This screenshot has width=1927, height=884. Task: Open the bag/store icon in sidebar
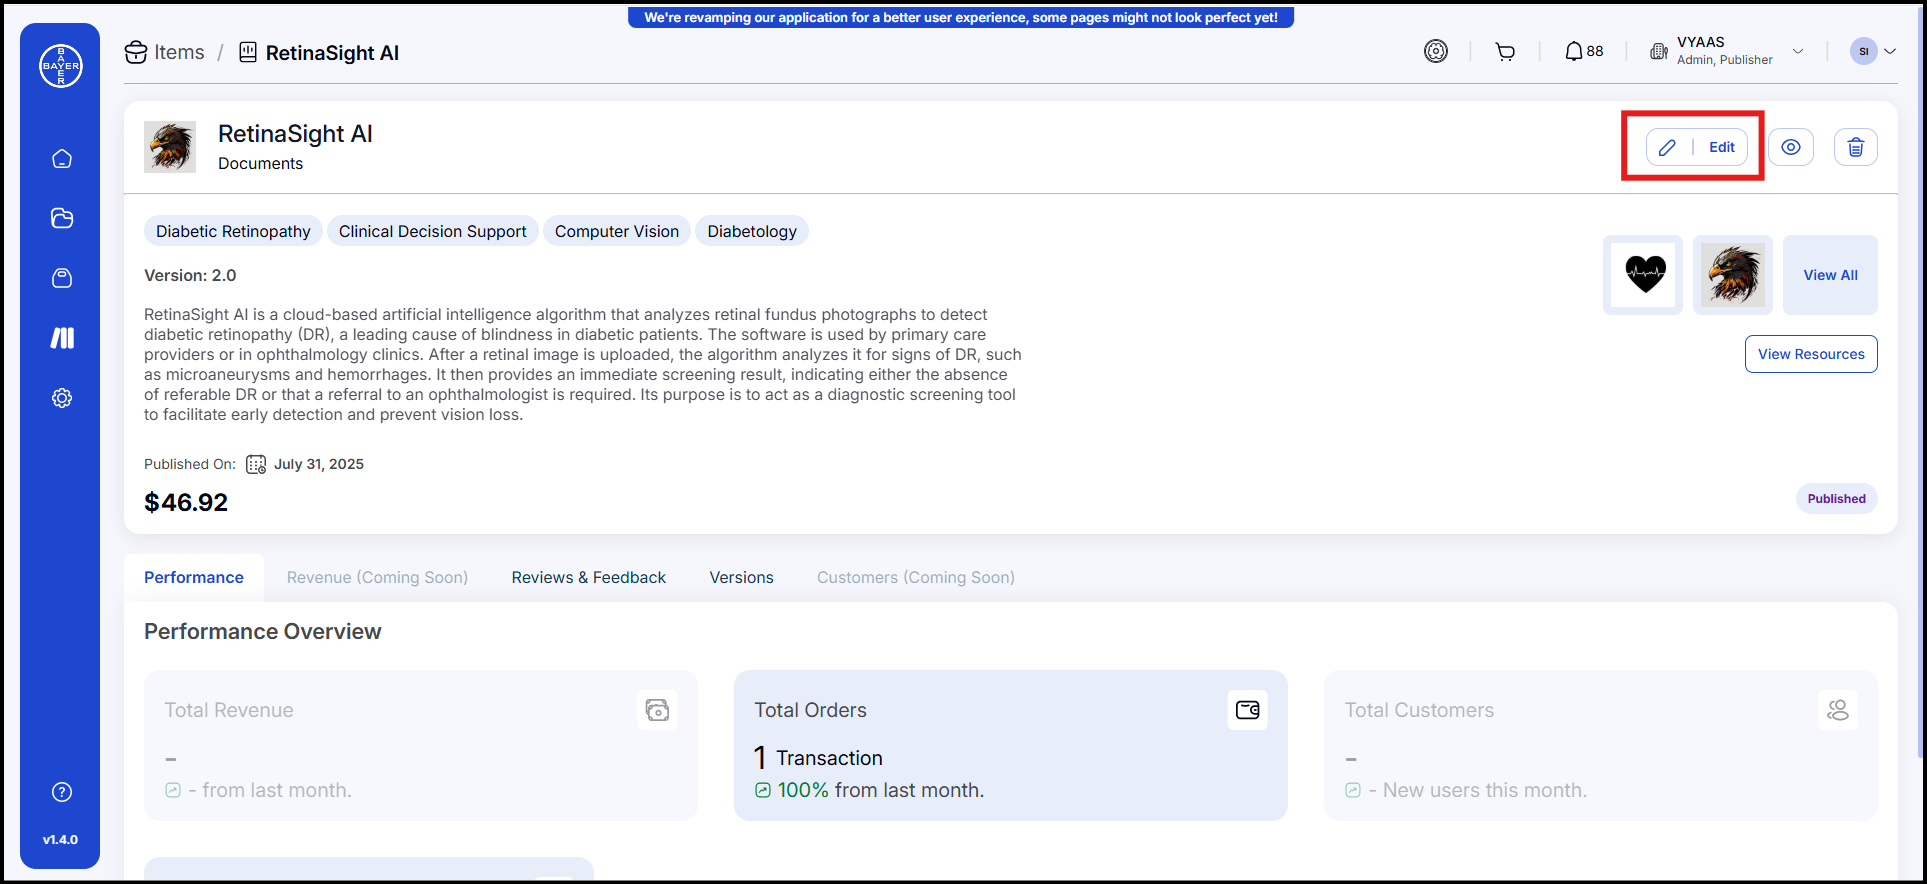62,278
